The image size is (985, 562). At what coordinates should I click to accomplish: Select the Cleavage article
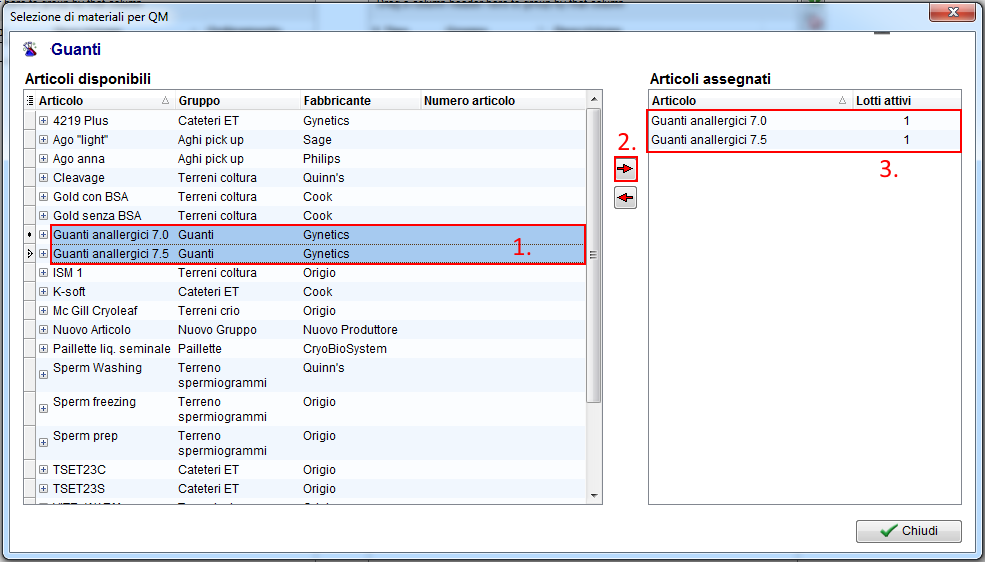[79, 178]
